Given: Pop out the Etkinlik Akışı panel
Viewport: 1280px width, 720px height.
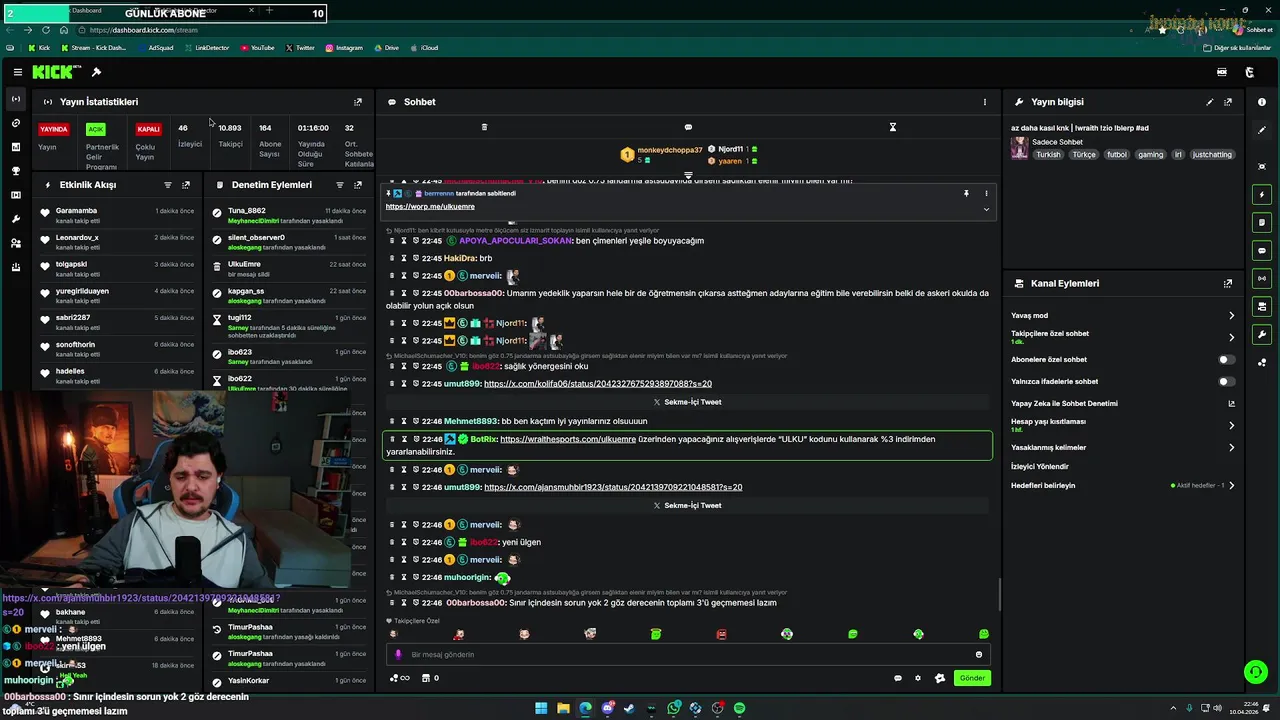Looking at the screenshot, I should 186,185.
